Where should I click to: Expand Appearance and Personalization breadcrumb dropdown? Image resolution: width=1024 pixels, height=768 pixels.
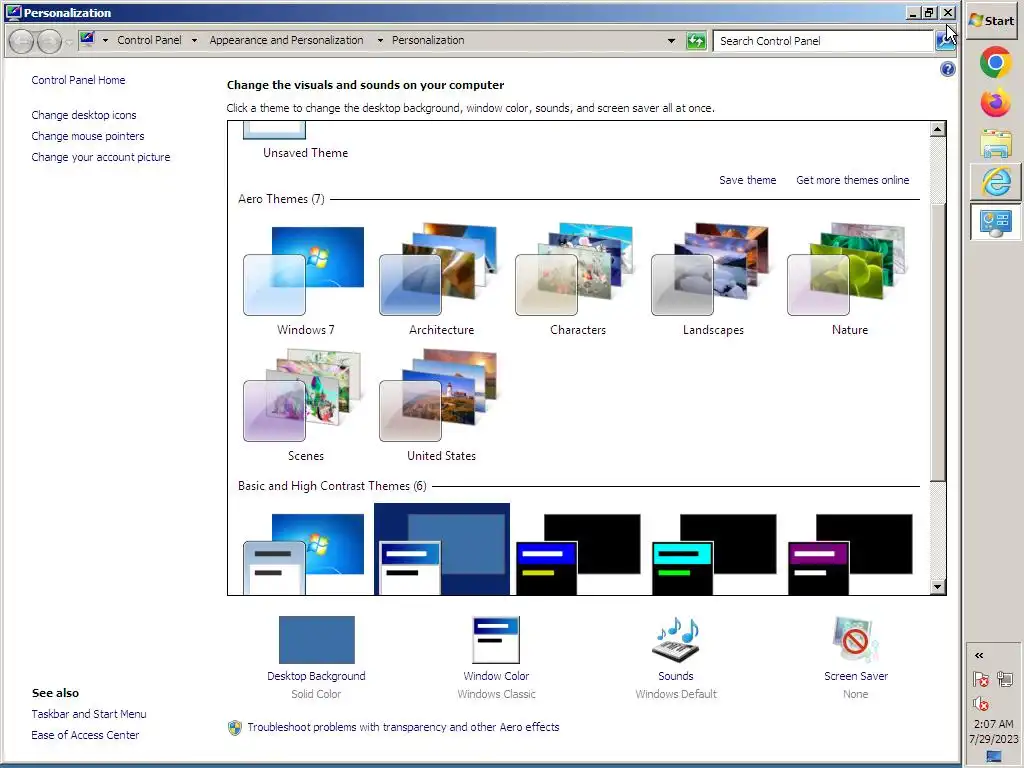[x=380, y=40]
